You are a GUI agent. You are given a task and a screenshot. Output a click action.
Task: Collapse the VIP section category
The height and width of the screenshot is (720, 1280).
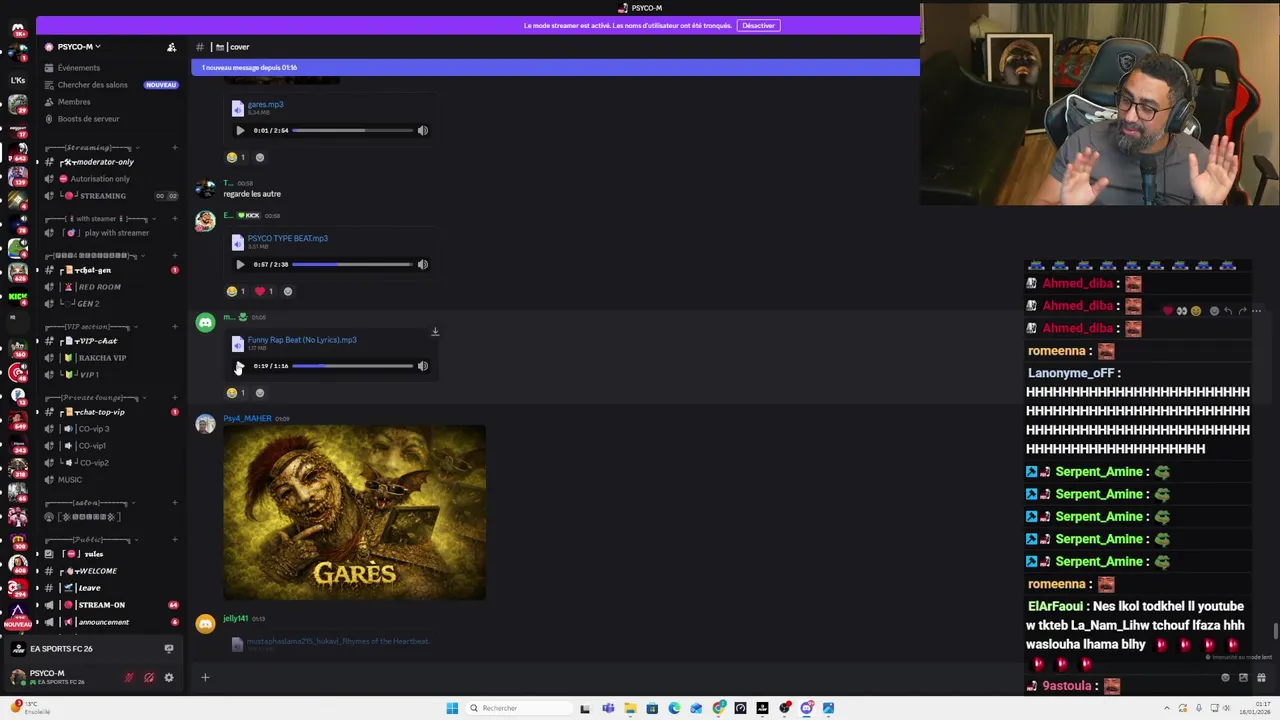91,327
